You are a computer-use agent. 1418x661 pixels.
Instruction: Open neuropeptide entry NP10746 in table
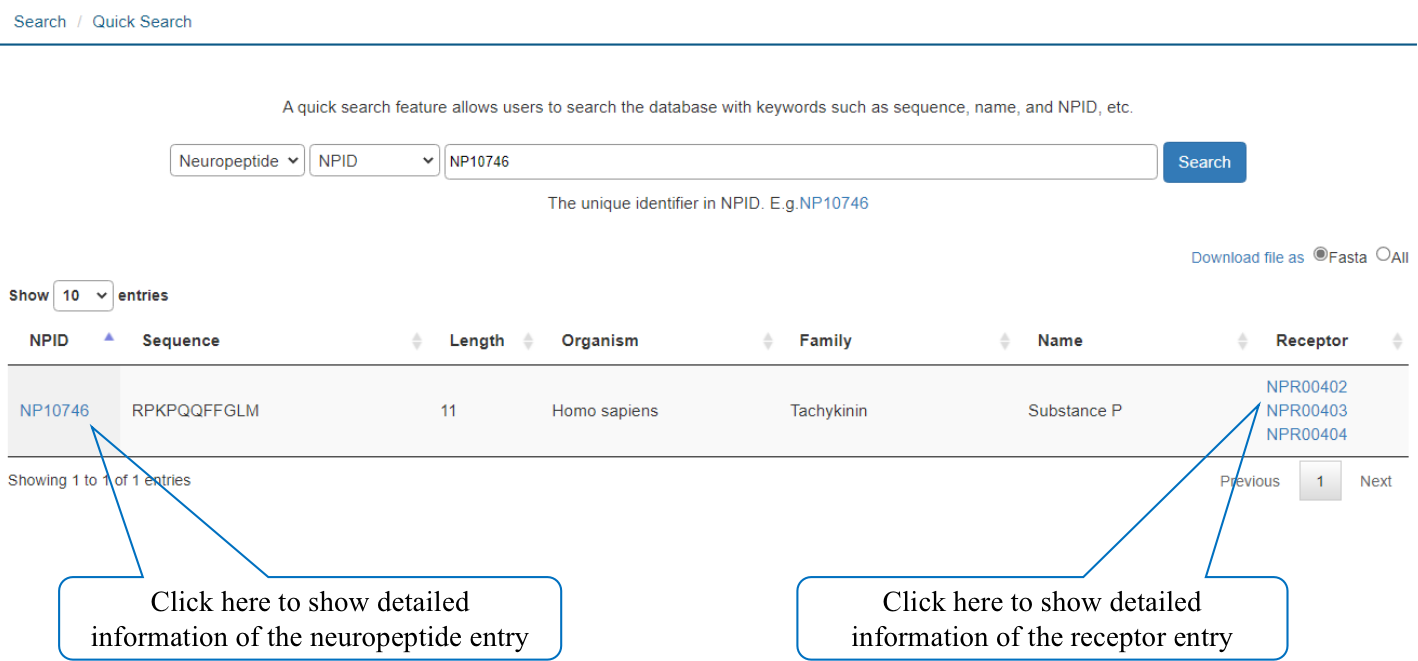coord(54,411)
